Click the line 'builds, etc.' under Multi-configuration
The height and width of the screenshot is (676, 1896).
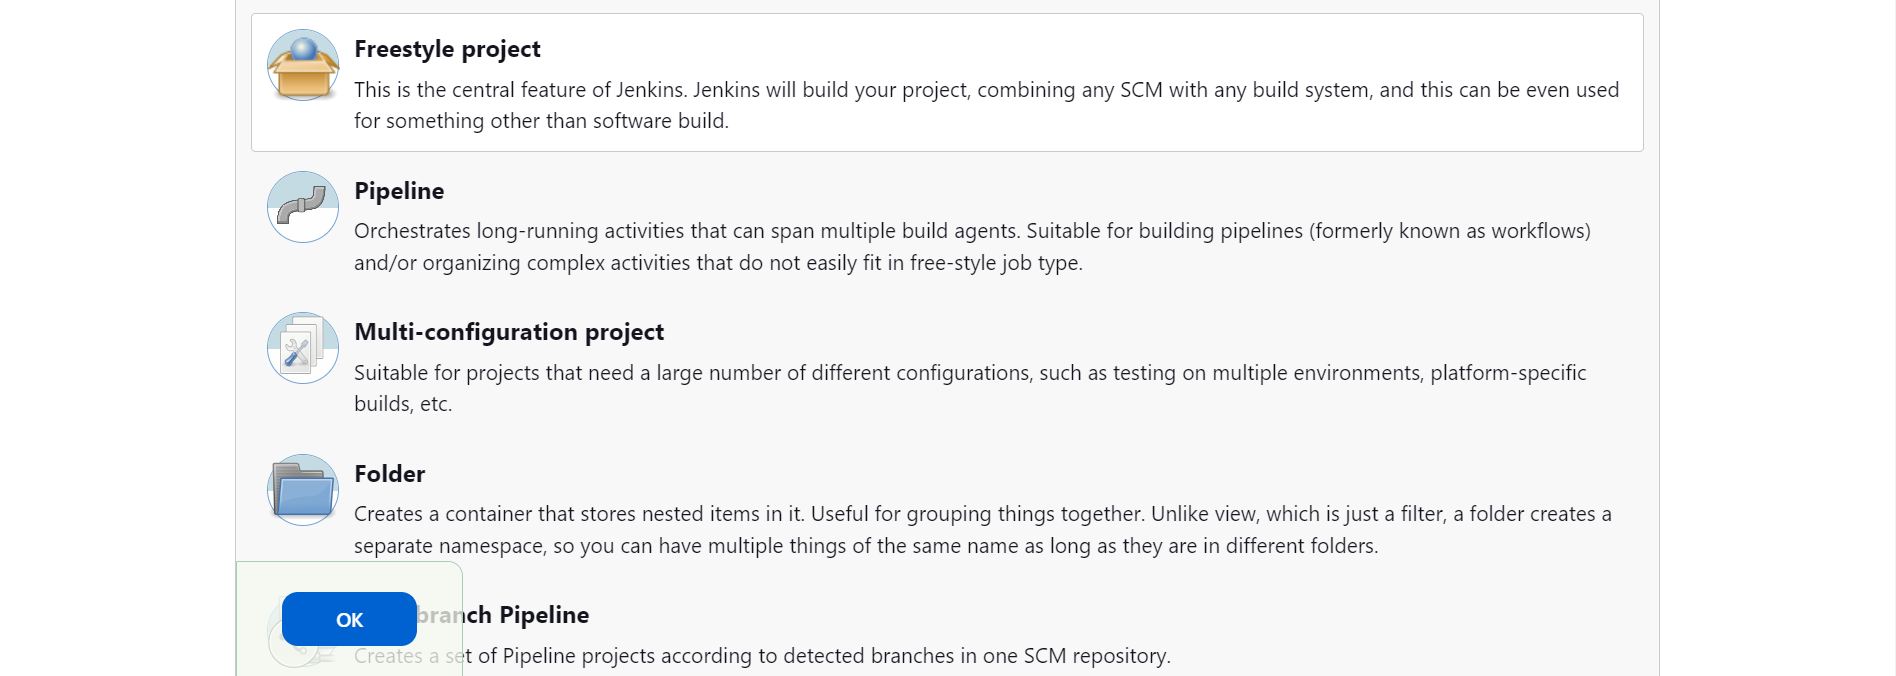click(x=403, y=404)
